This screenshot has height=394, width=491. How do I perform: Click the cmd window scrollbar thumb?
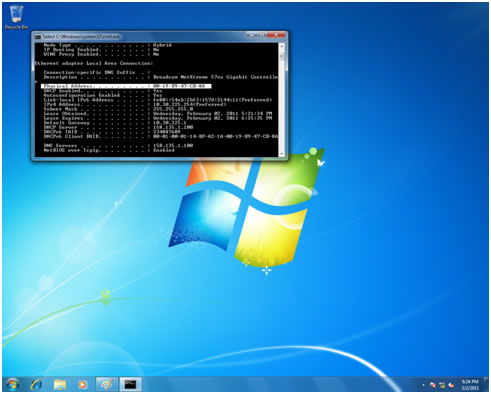[282, 57]
